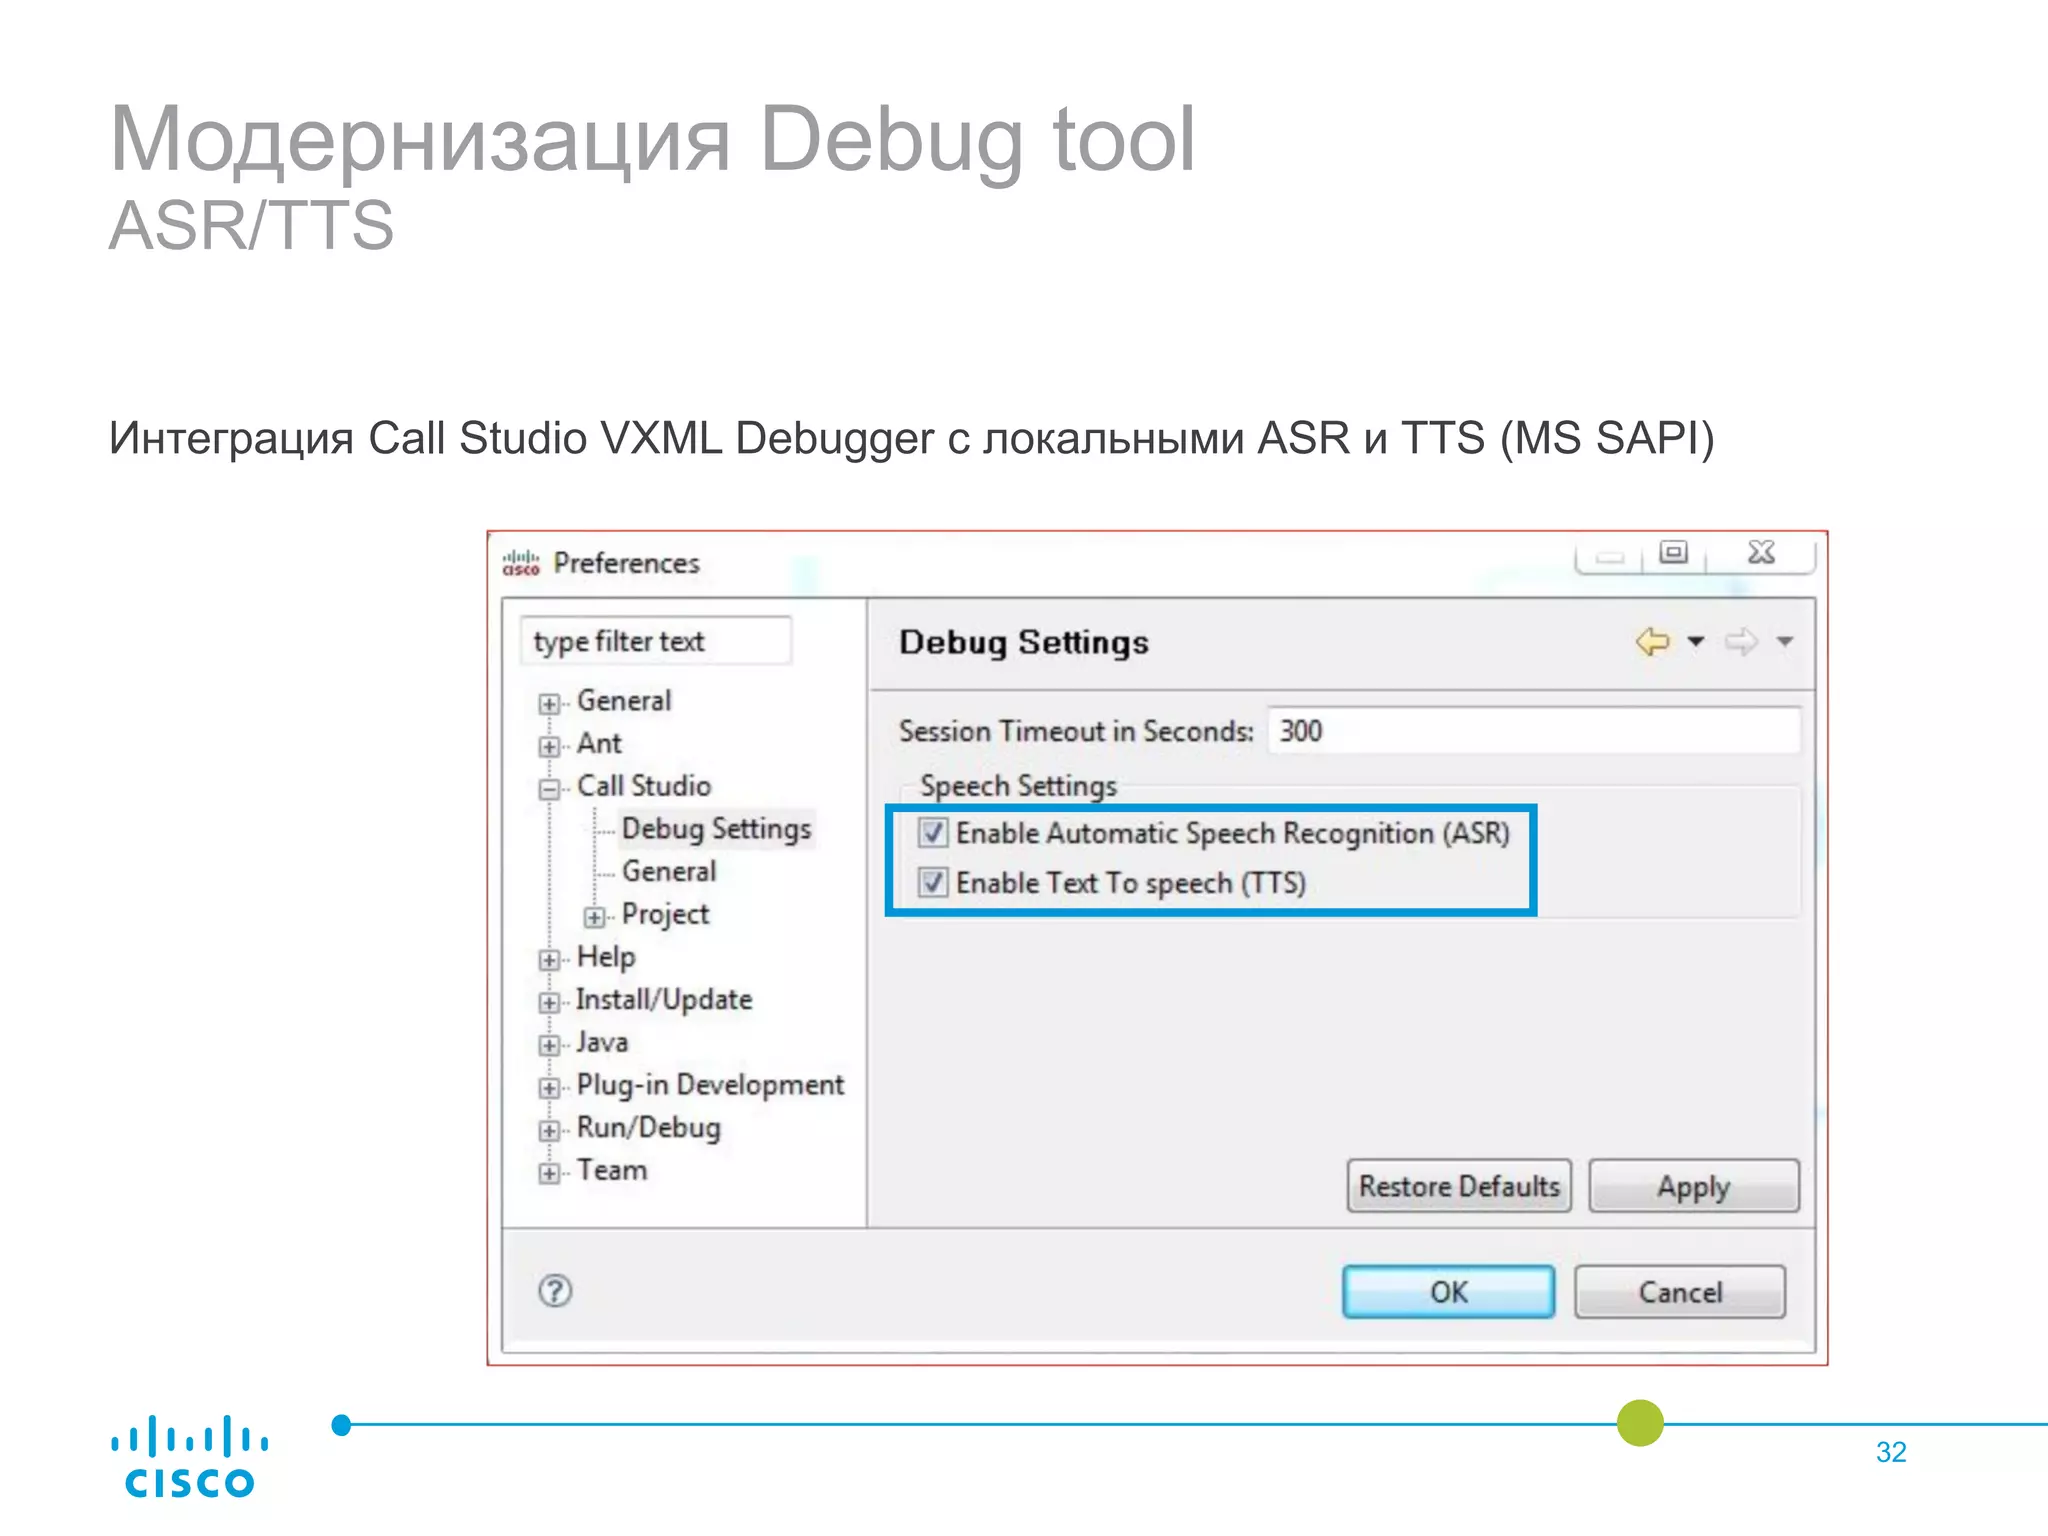Collapse the Call Studio tree node
This screenshot has height=1536, width=2048.
548,790
